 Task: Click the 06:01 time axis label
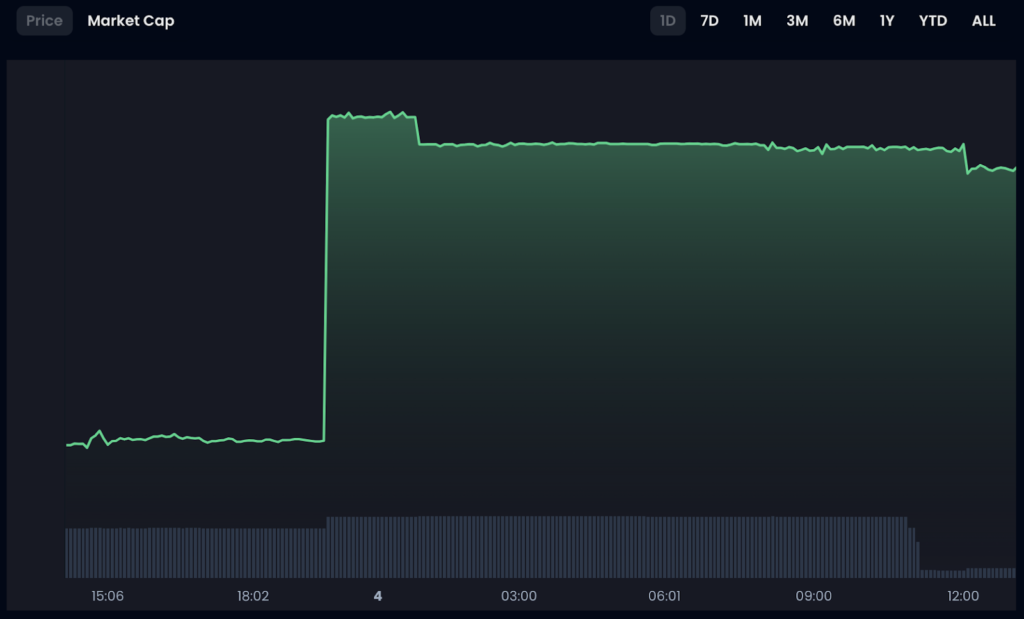(665, 596)
